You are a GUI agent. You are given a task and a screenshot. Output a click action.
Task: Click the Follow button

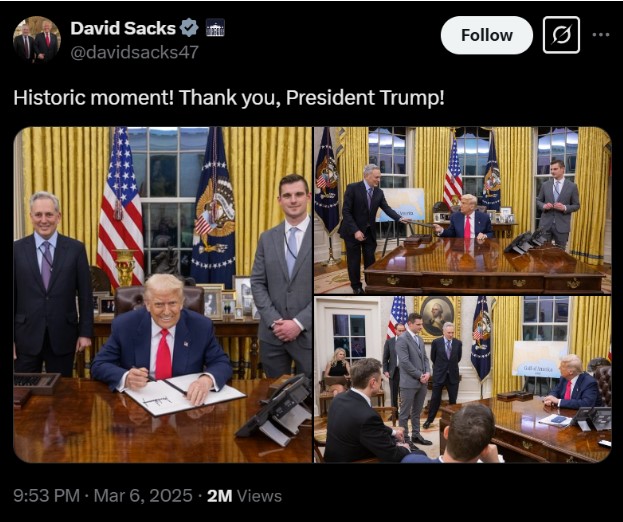[x=486, y=35]
